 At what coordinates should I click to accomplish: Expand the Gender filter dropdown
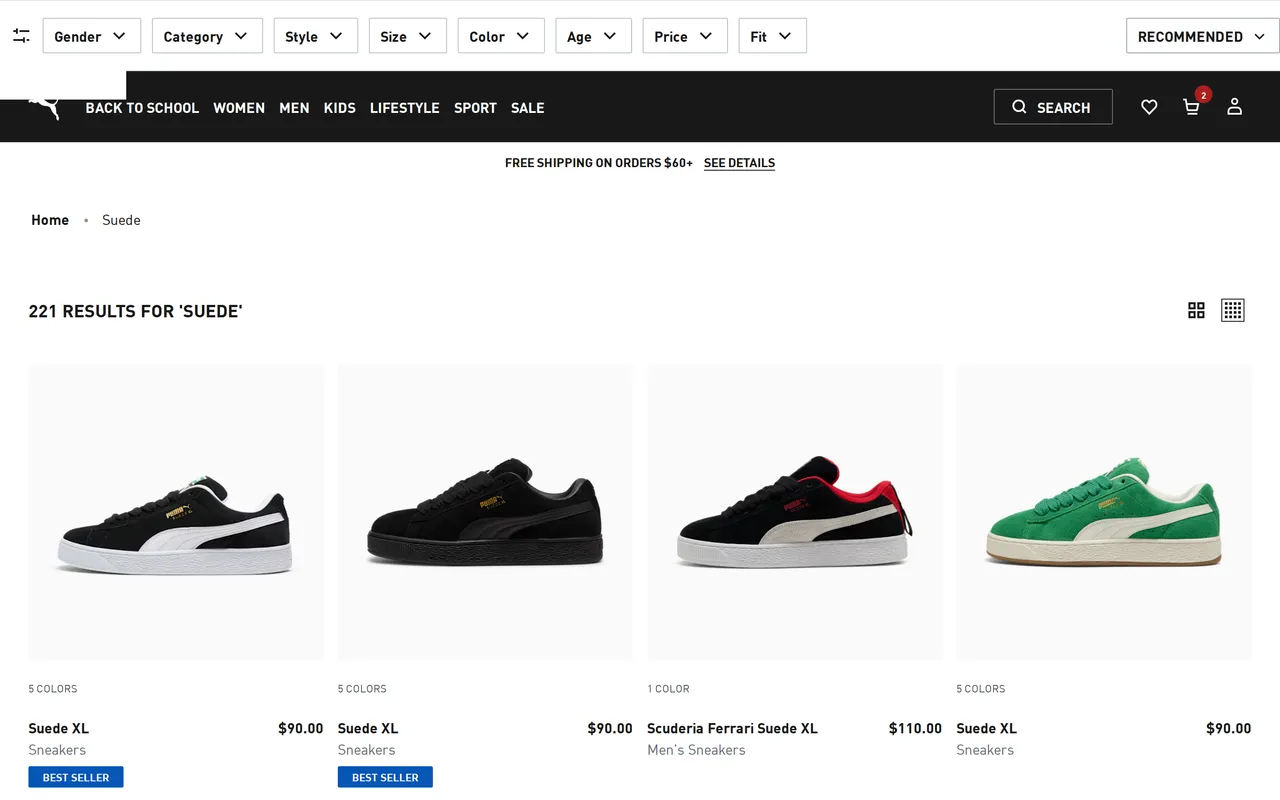click(91, 36)
